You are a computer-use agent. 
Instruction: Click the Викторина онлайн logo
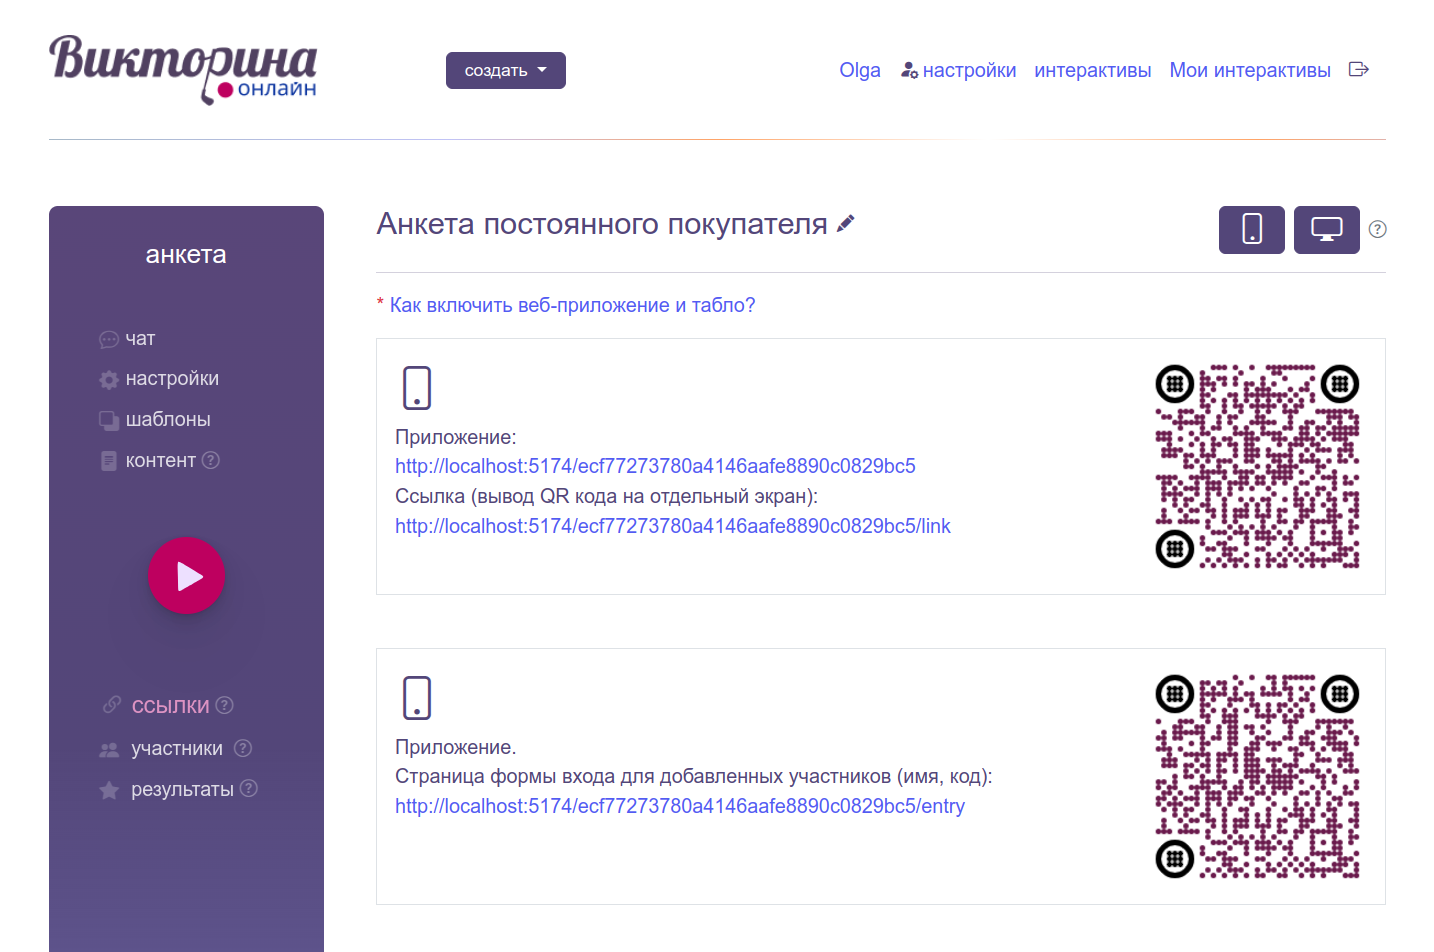183,69
